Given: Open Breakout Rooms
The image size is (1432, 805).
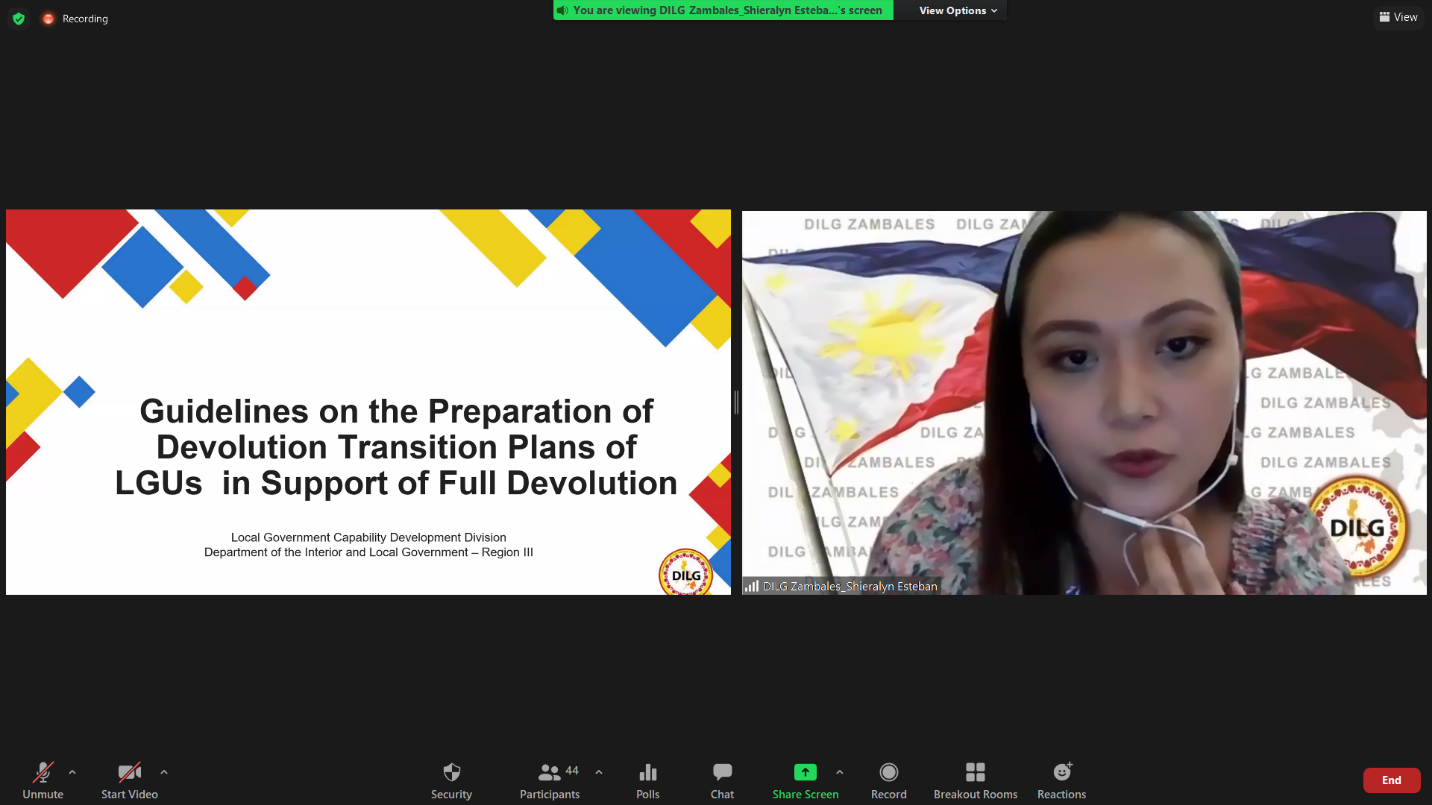Looking at the screenshot, I should click(975, 780).
